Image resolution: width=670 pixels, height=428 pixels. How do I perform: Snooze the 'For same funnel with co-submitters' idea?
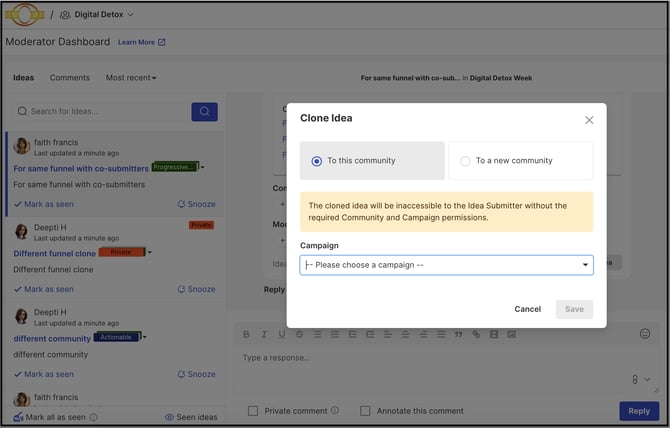click(197, 204)
